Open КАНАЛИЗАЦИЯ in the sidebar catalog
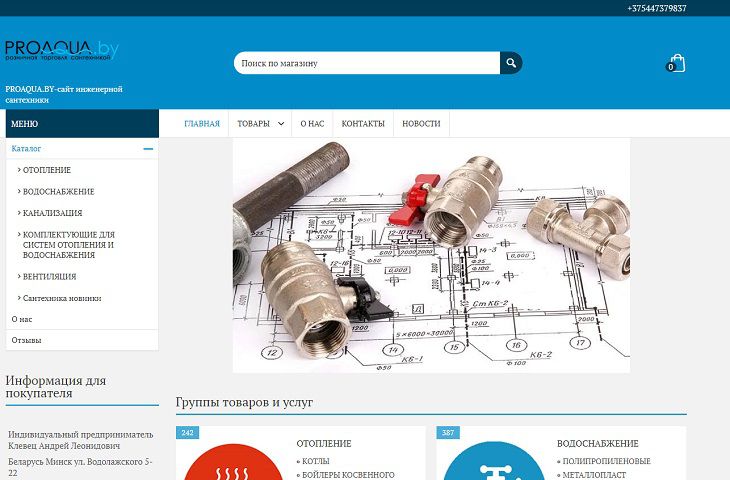The image size is (730, 480). (52, 213)
